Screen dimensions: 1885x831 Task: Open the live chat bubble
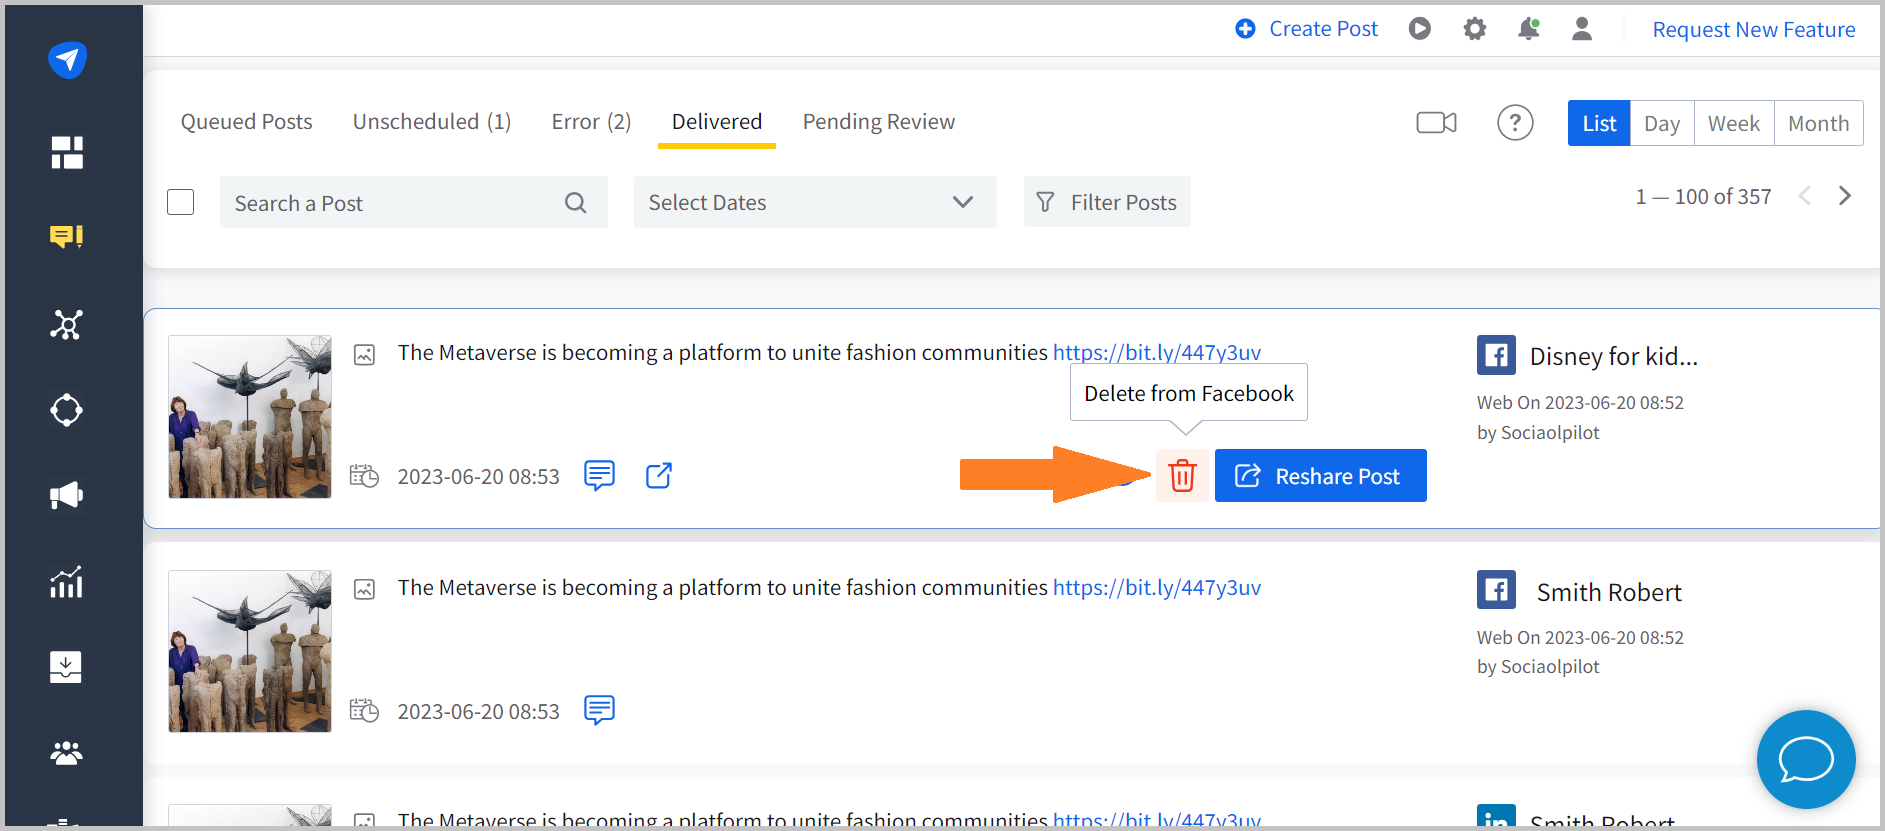(1805, 759)
